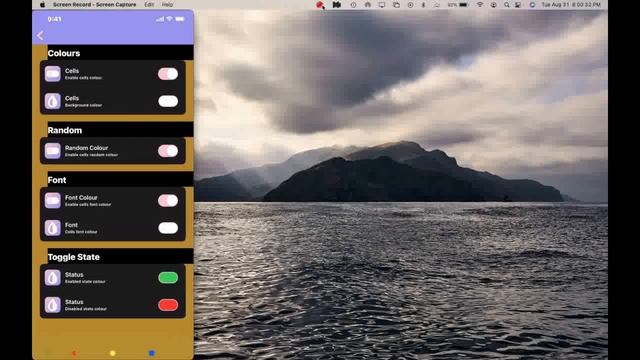Click the Random Colour row icon
Screen dimensions: 640x360
coord(53,151)
